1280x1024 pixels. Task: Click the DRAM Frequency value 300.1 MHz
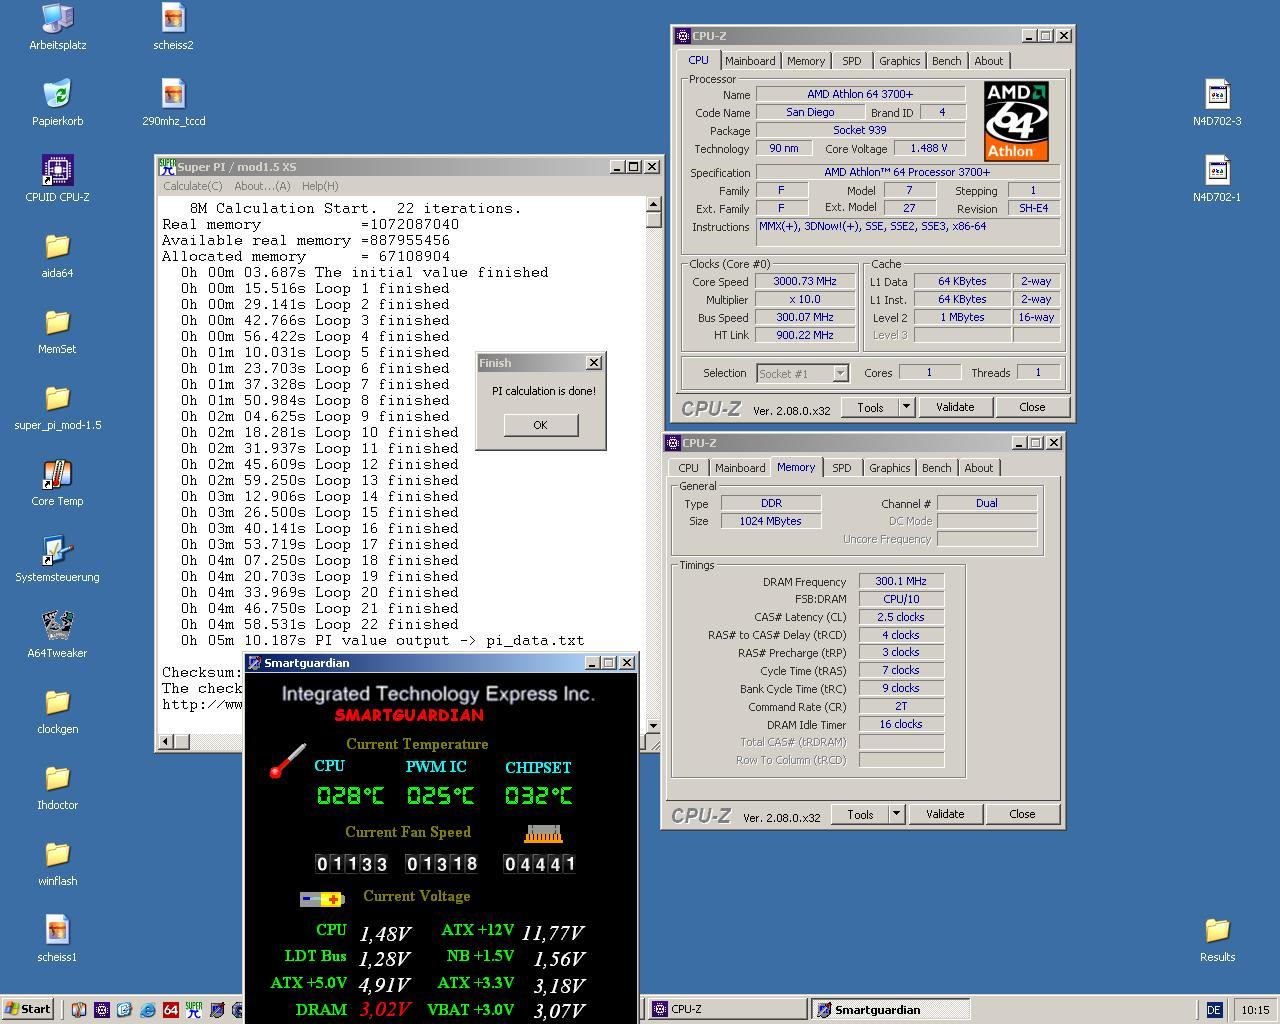(x=901, y=581)
